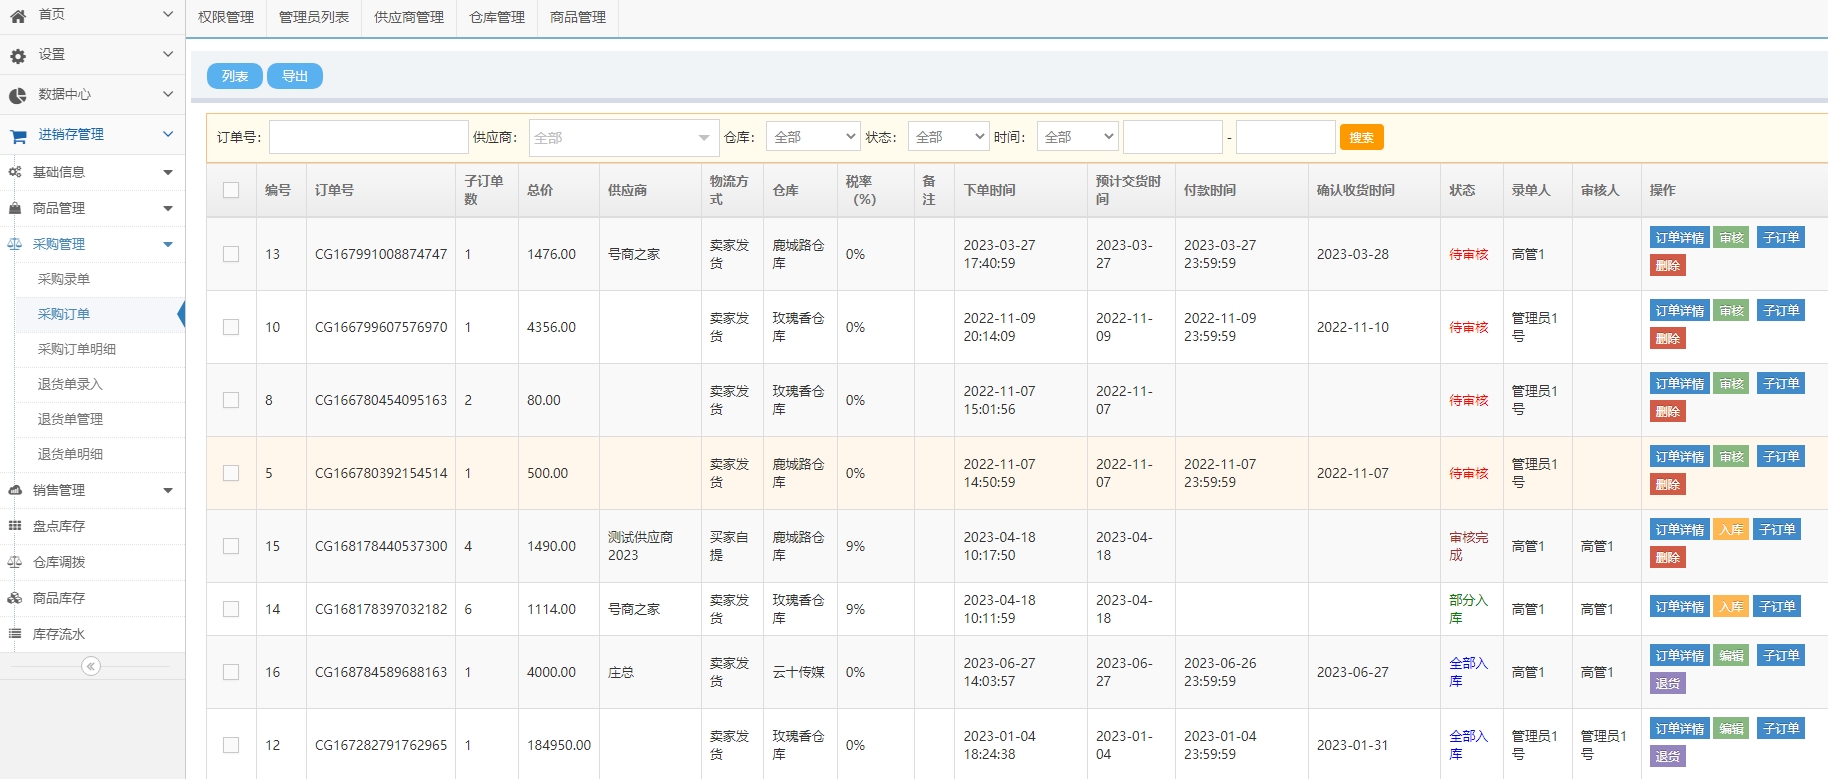Collapse sidebar with the double-arrow icon

click(x=91, y=666)
